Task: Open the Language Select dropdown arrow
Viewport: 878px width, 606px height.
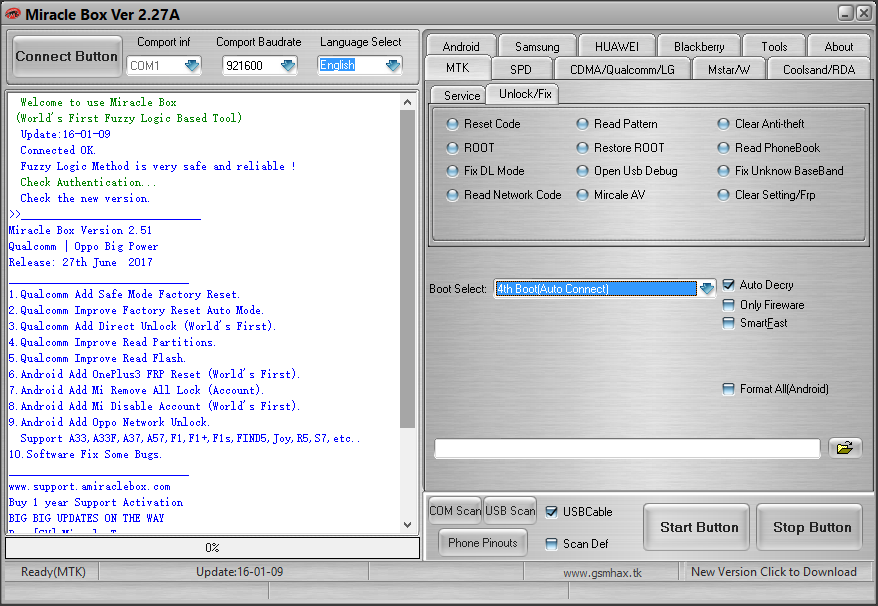Action: click(x=393, y=66)
